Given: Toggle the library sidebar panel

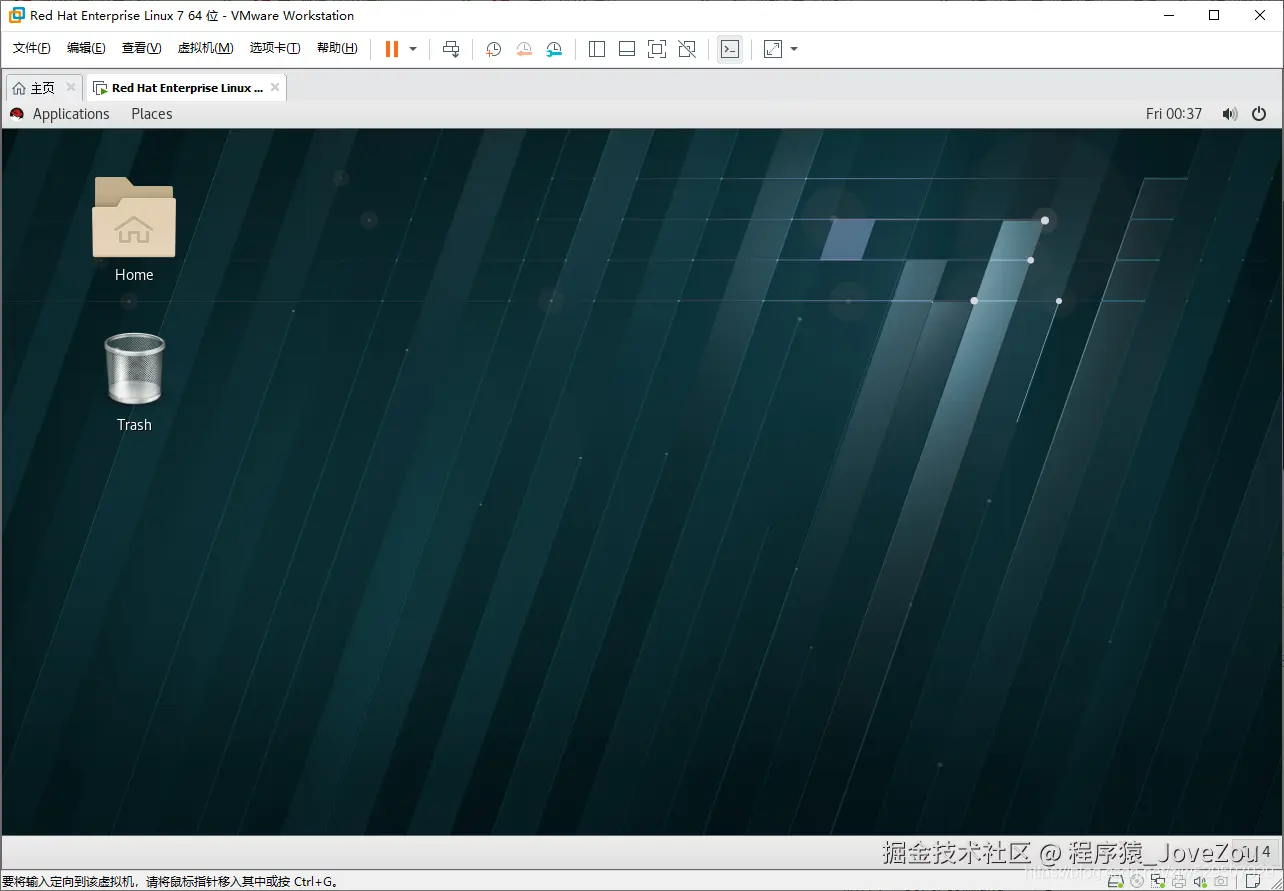Looking at the screenshot, I should [x=597, y=49].
